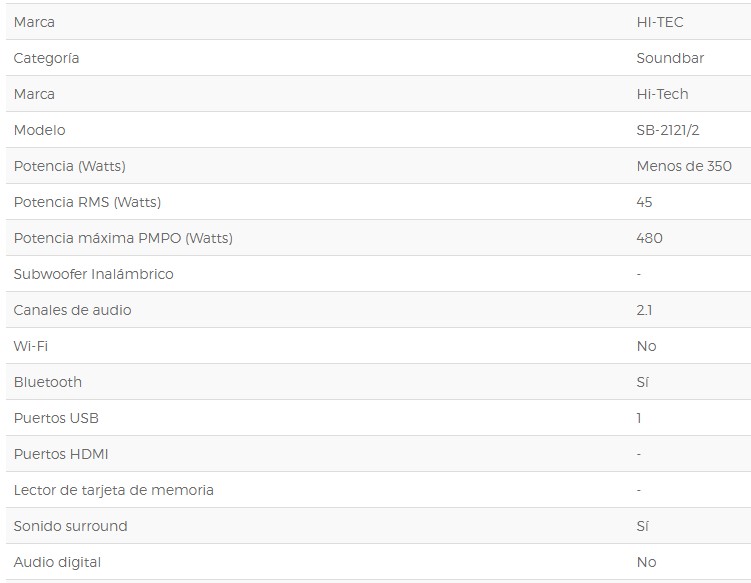Click the audio channels value "2.1"

click(644, 310)
